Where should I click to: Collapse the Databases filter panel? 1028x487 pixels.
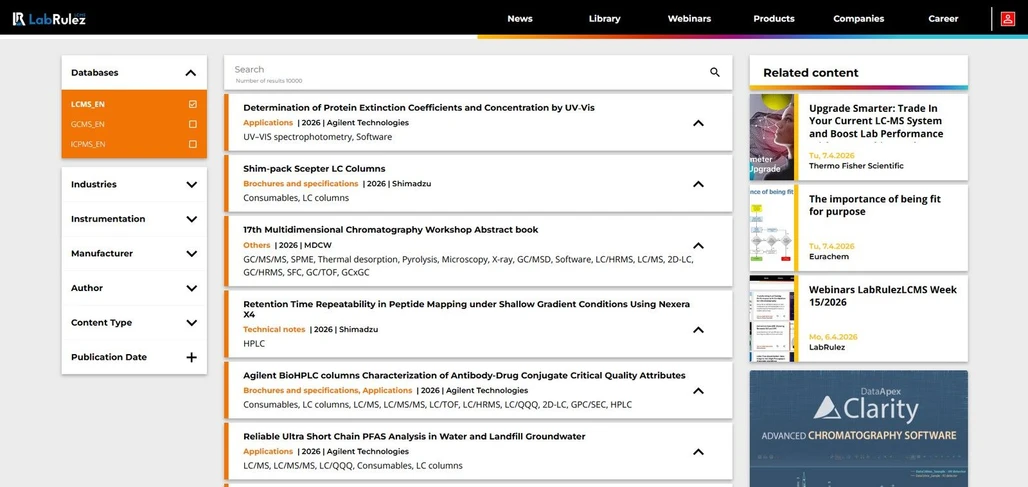click(190, 73)
